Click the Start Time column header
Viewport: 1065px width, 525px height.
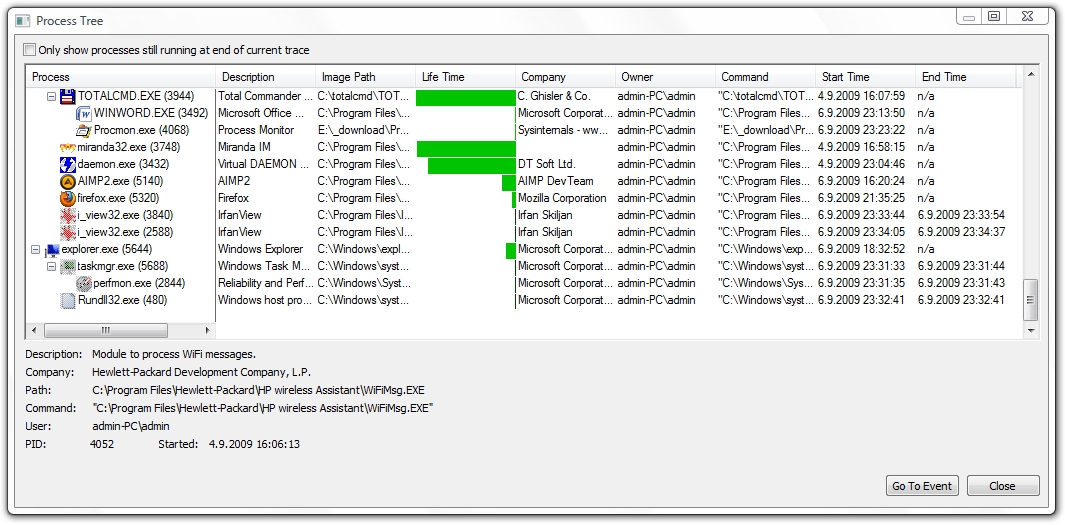[865, 77]
